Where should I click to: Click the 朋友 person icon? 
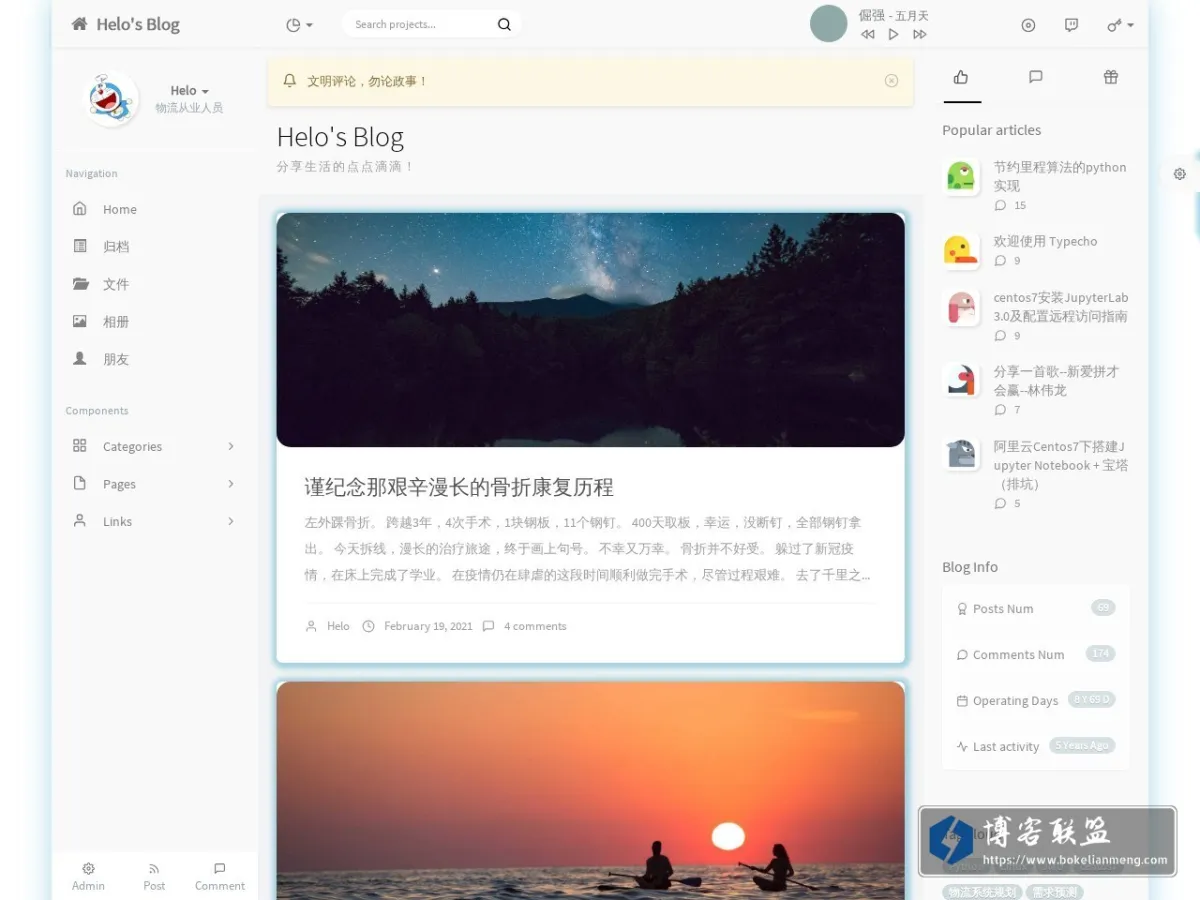[80, 358]
